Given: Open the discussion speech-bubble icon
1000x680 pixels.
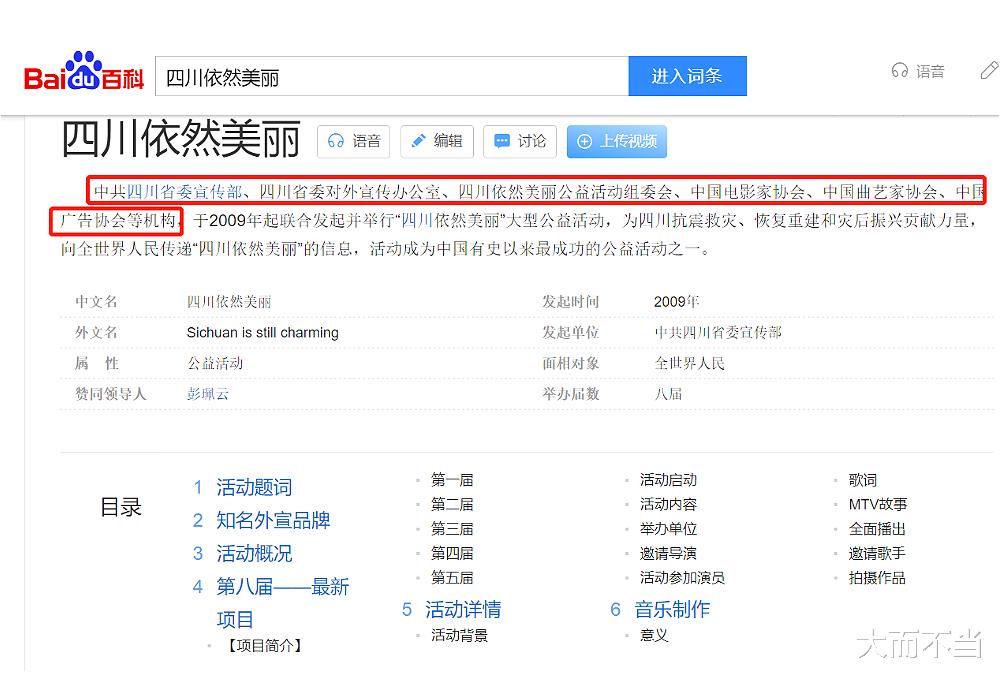Looking at the screenshot, I should pyautogui.click(x=519, y=141).
